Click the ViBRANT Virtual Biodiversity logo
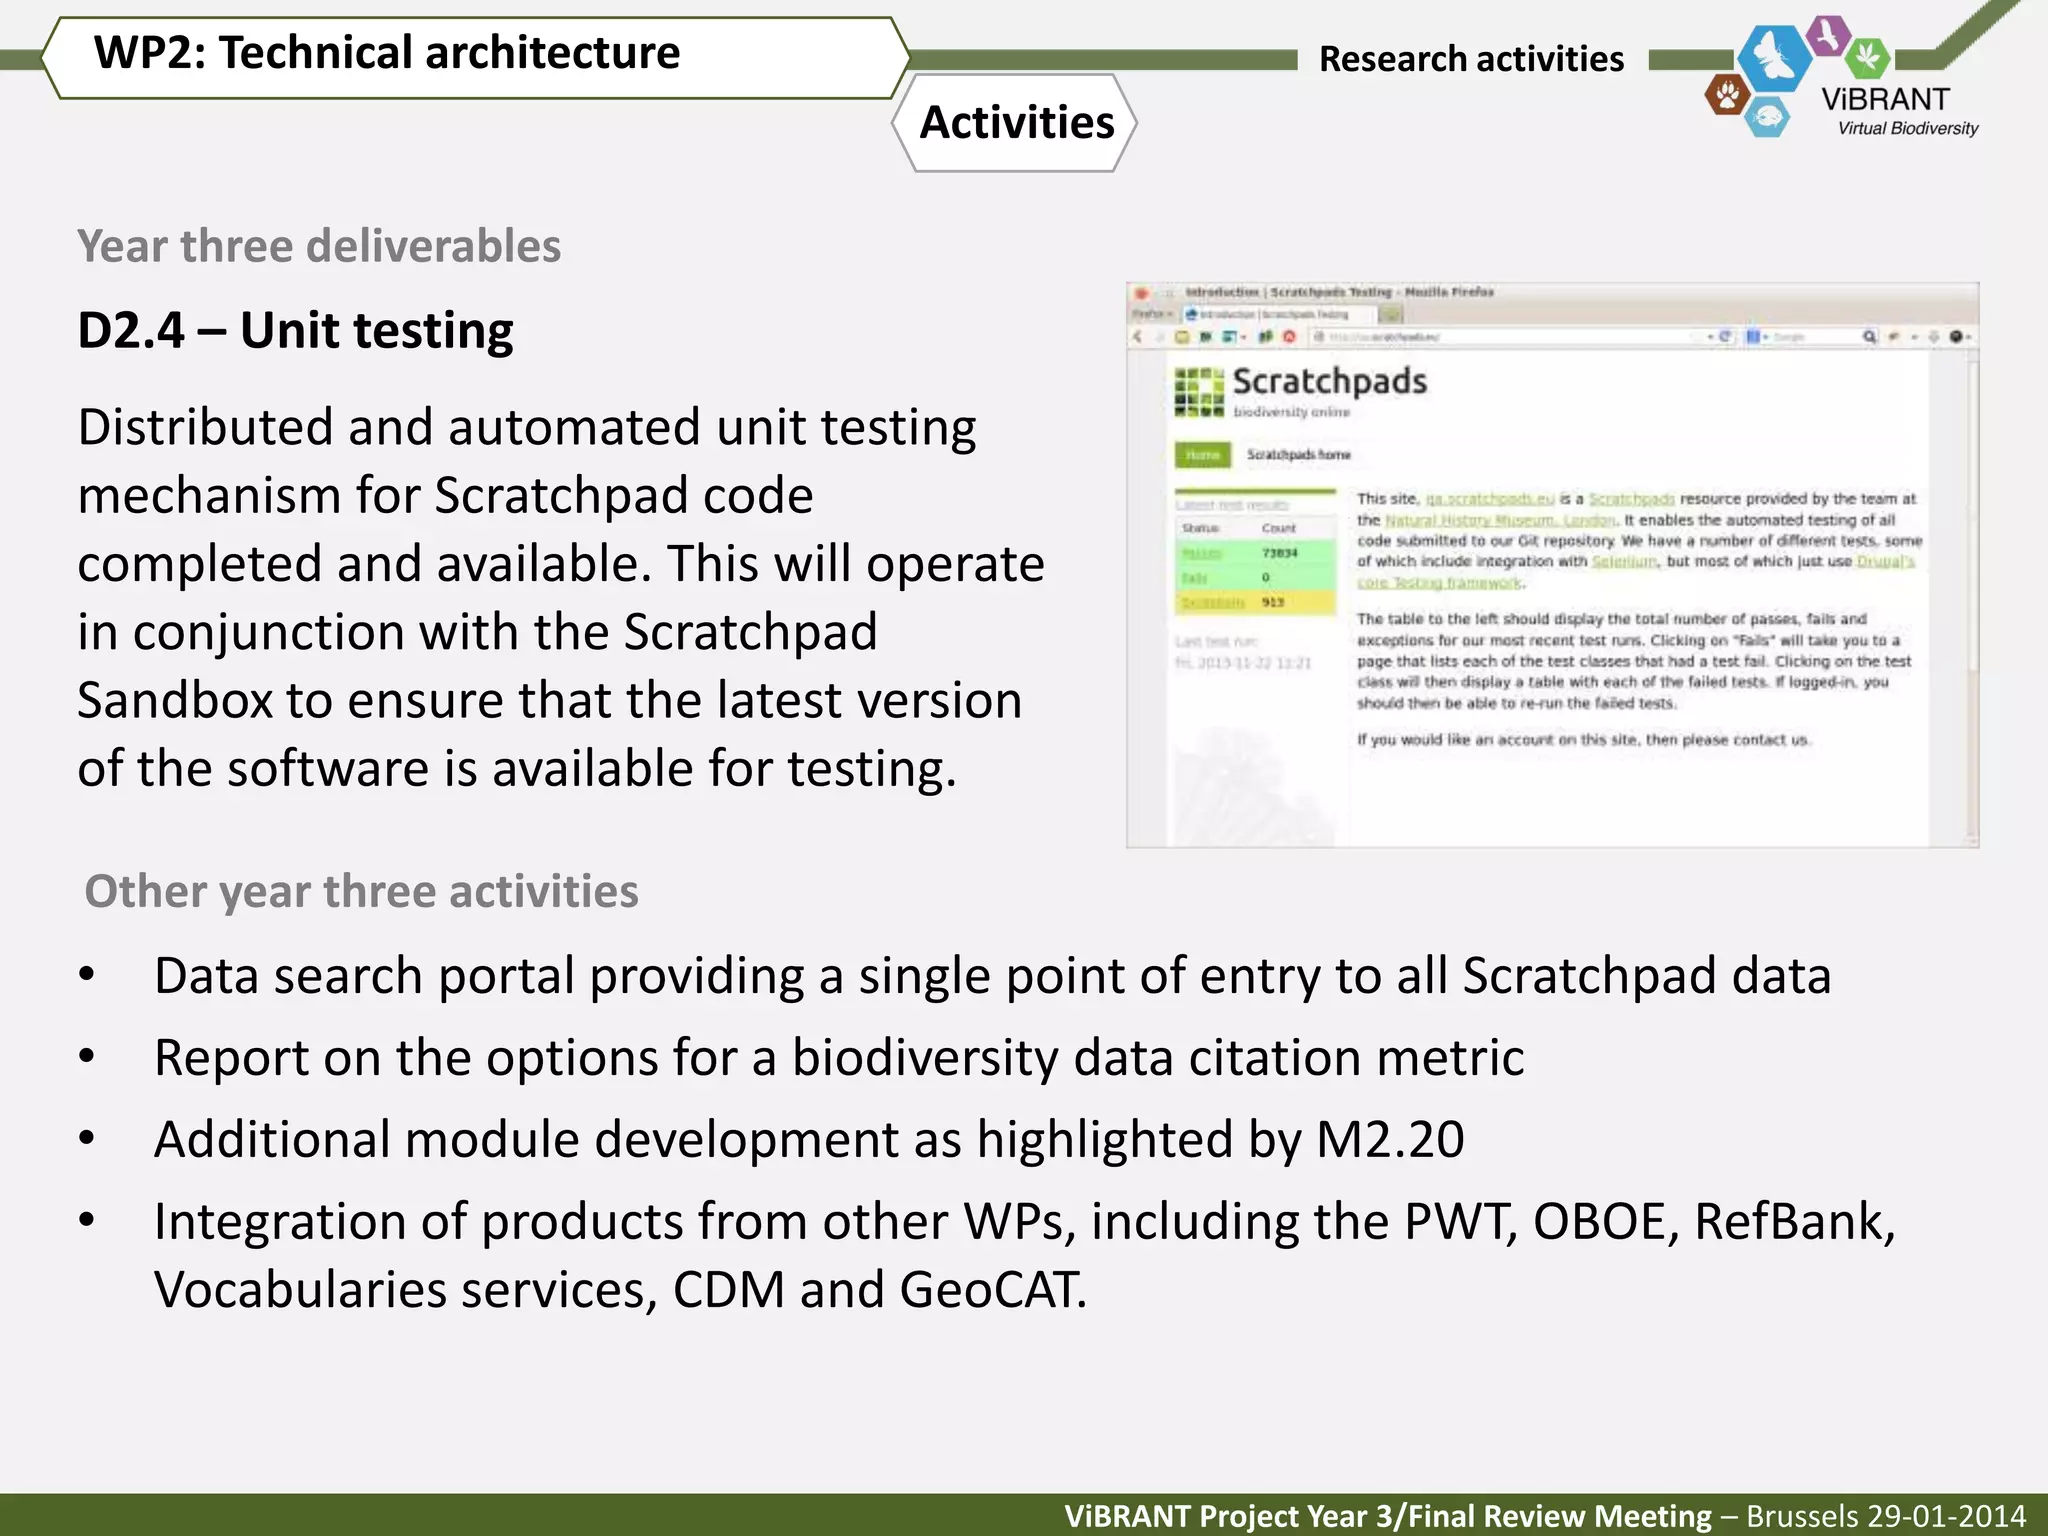This screenshot has height=1536, width=2048. point(1843,77)
